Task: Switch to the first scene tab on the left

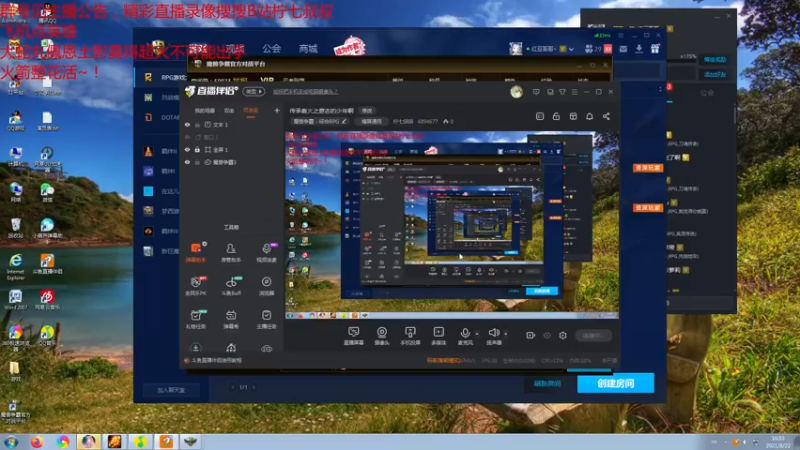Action: click(204, 111)
